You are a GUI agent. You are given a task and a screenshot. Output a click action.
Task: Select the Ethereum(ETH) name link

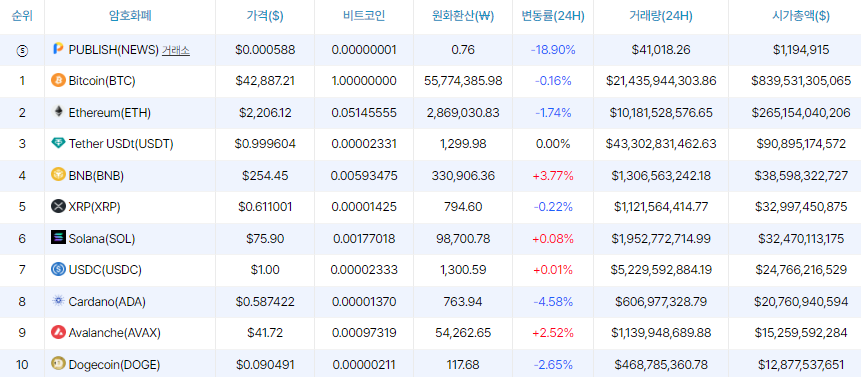coord(110,112)
